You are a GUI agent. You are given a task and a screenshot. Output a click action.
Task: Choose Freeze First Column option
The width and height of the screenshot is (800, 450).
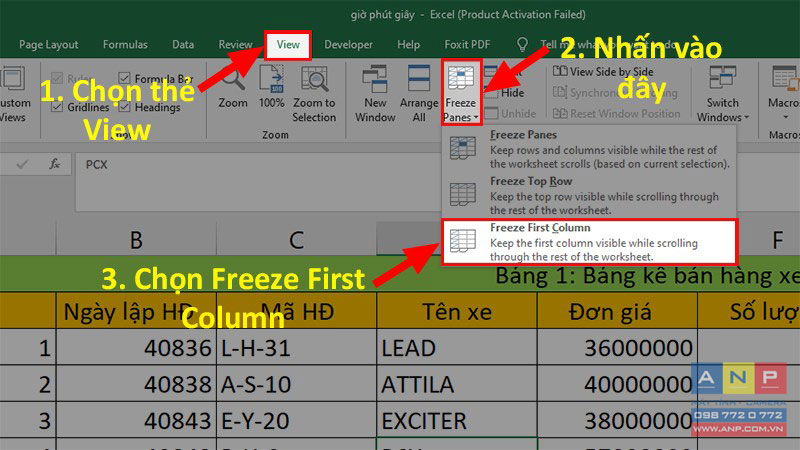coord(589,242)
